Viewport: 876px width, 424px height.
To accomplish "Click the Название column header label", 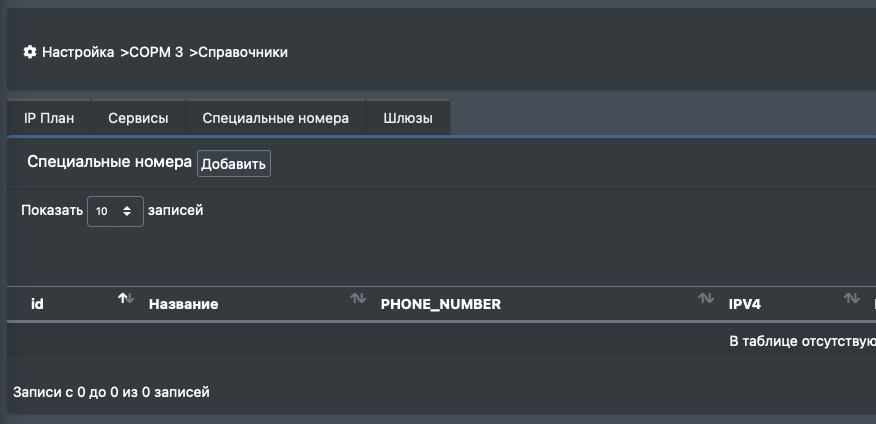I will point(183,304).
